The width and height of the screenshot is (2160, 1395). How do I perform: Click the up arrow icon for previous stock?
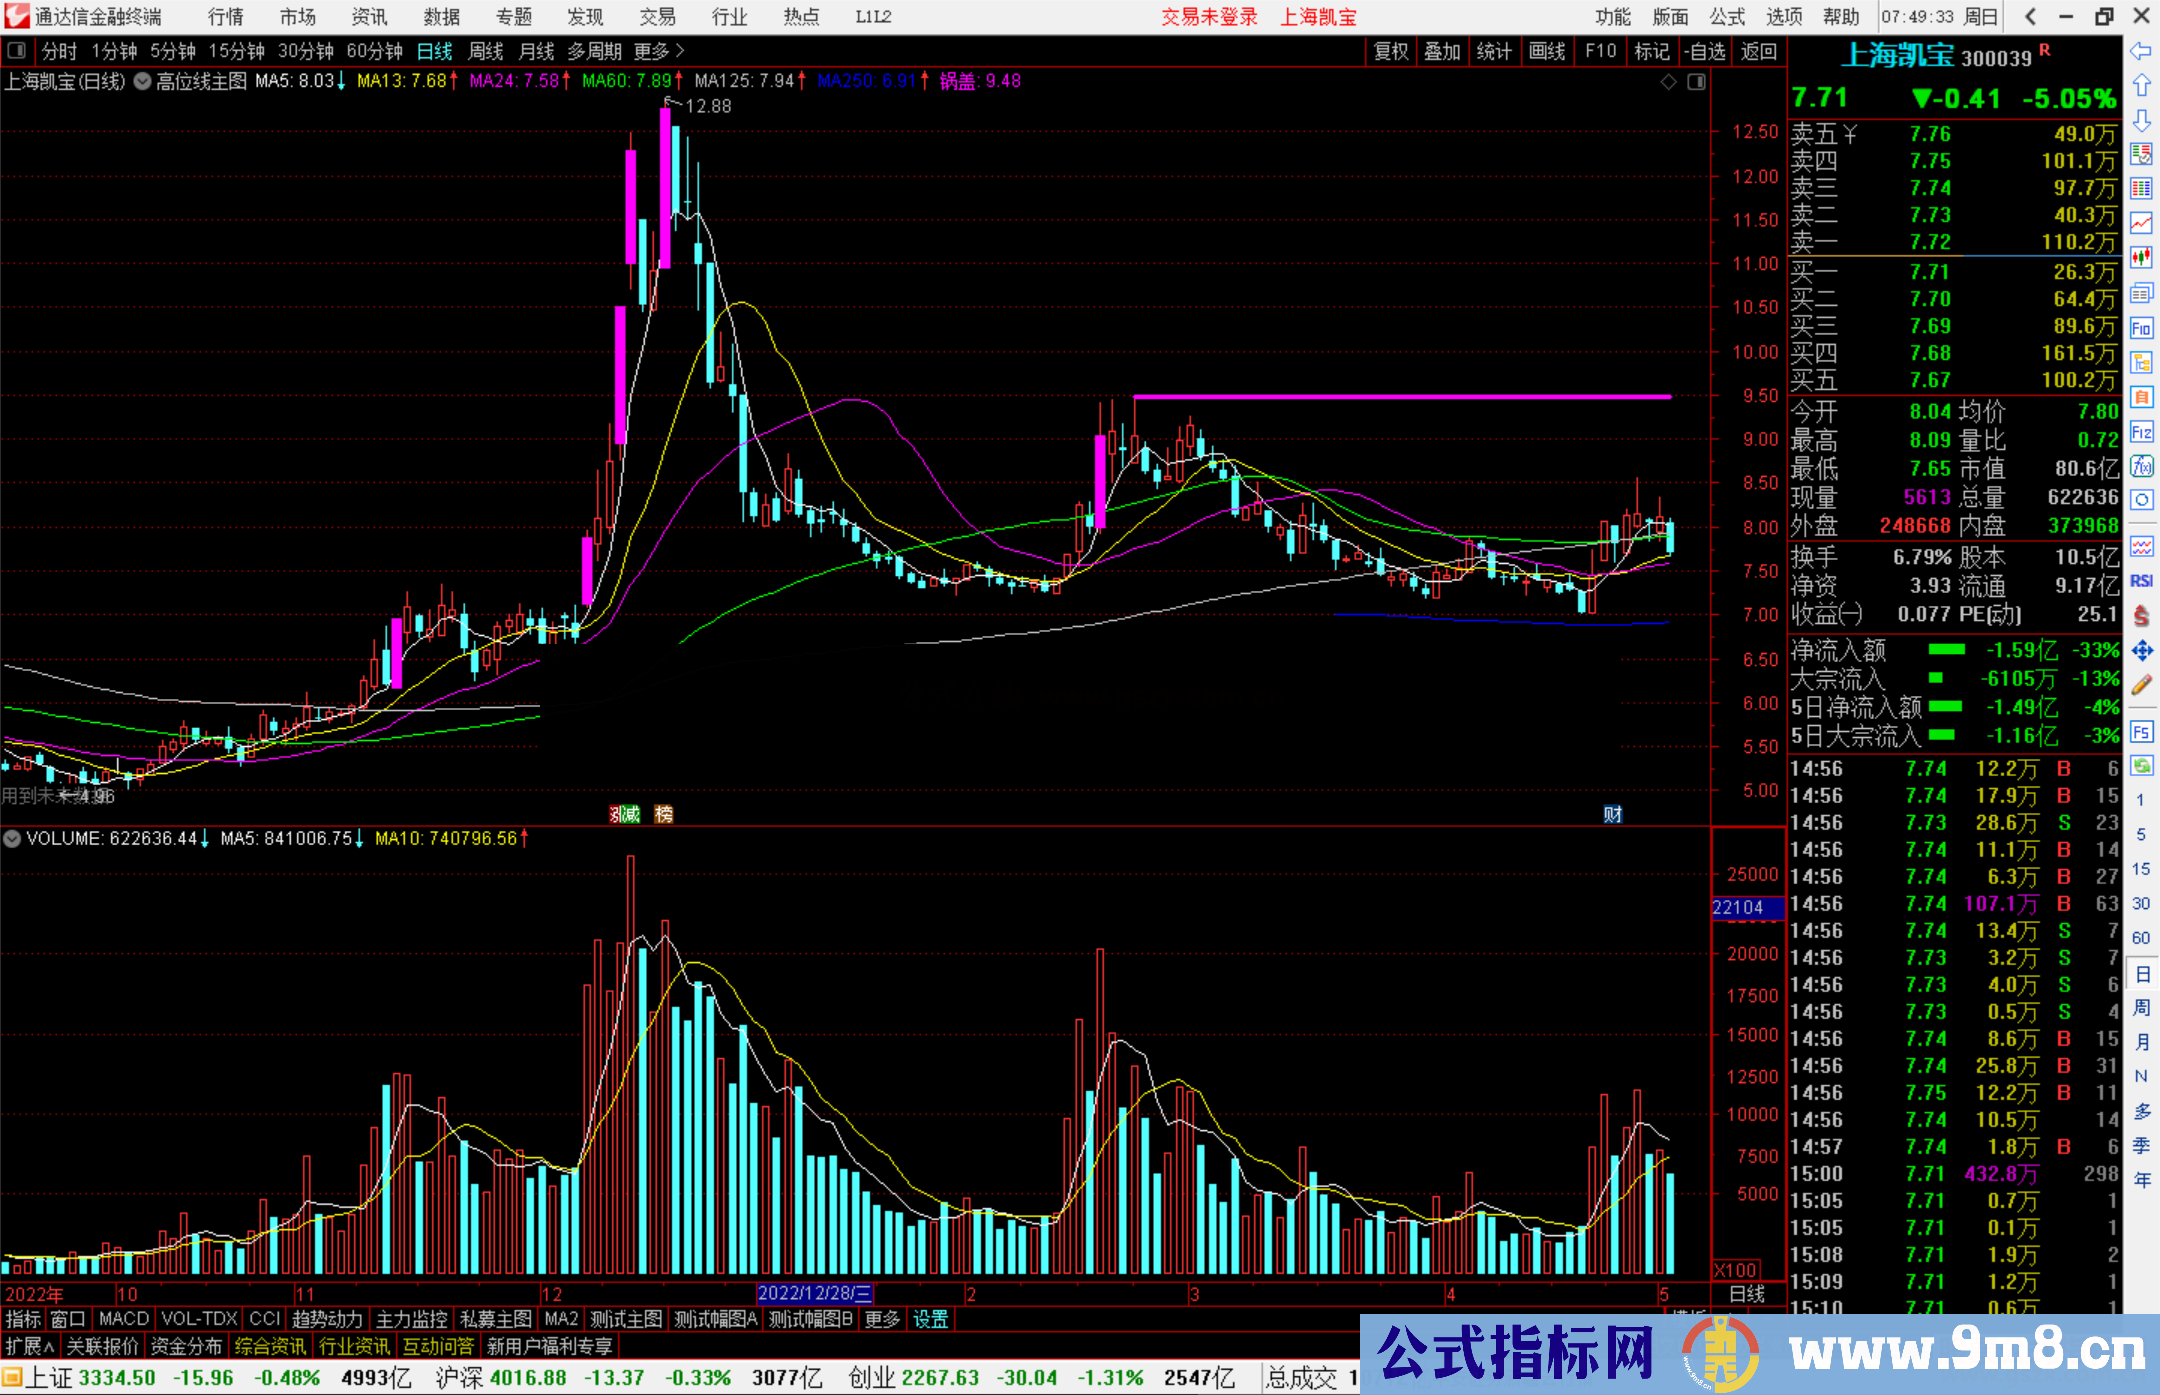click(2141, 85)
